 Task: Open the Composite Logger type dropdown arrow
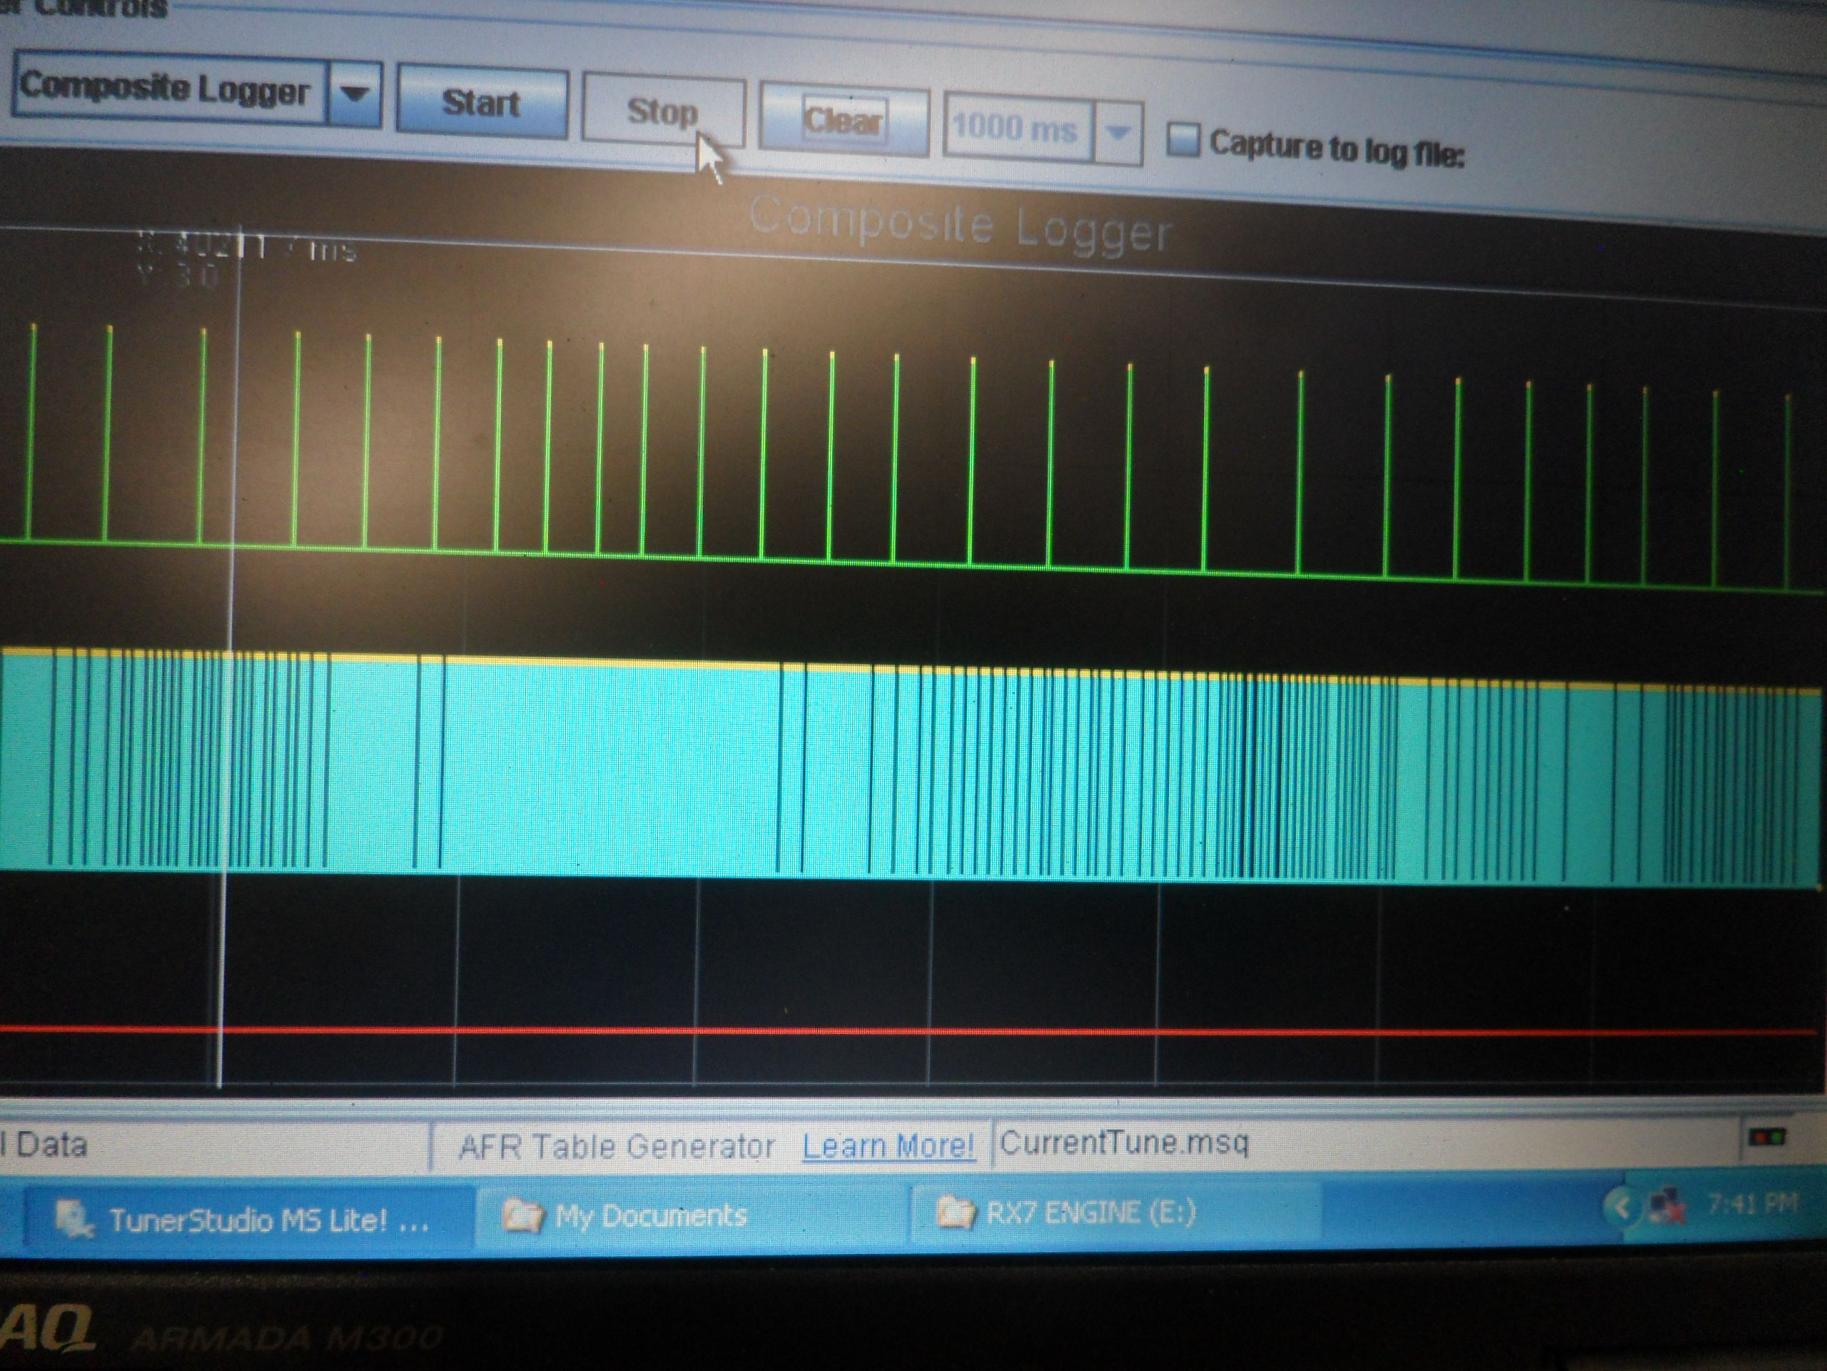click(355, 94)
